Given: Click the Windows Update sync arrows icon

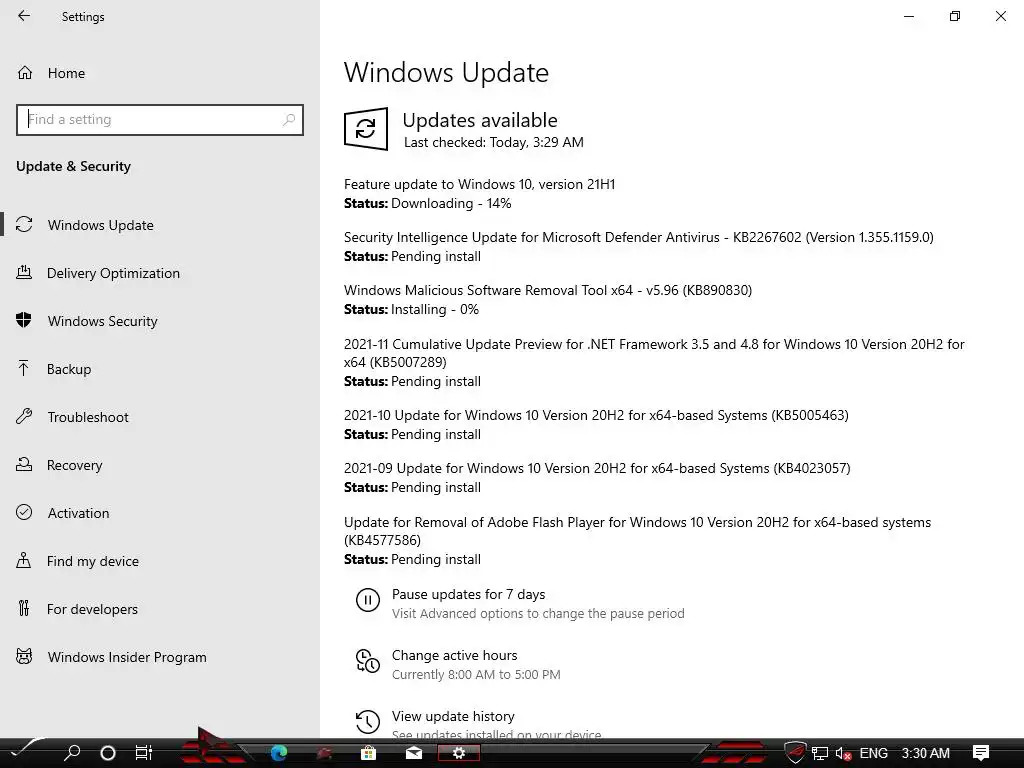Looking at the screenshot, I should [24, 225].
